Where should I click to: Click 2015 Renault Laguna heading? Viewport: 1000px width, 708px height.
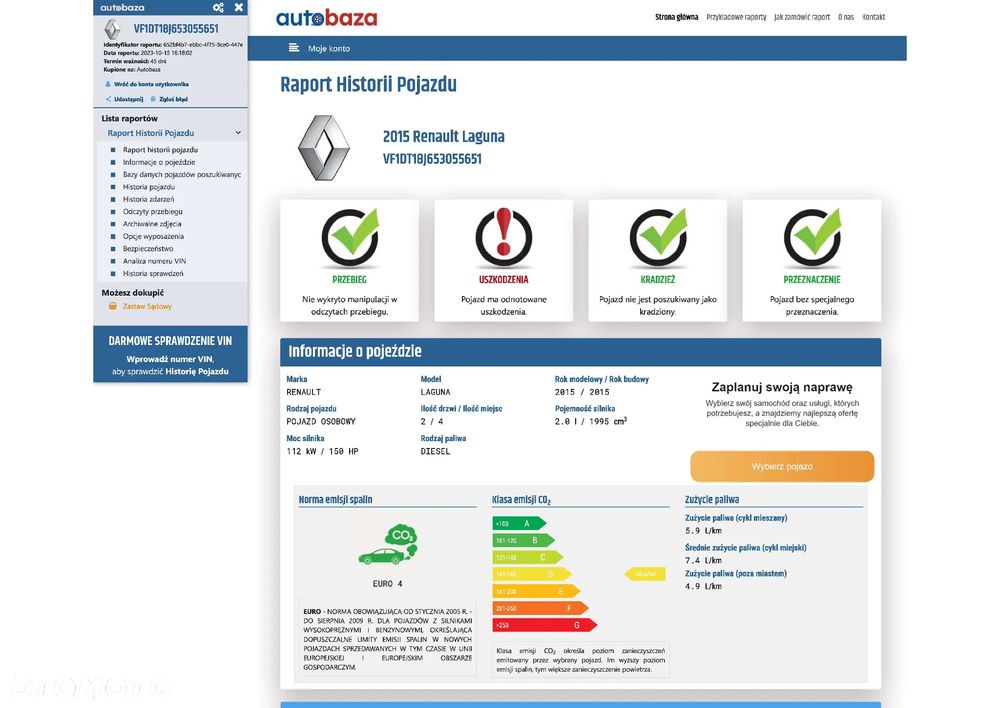coord(444,136)
